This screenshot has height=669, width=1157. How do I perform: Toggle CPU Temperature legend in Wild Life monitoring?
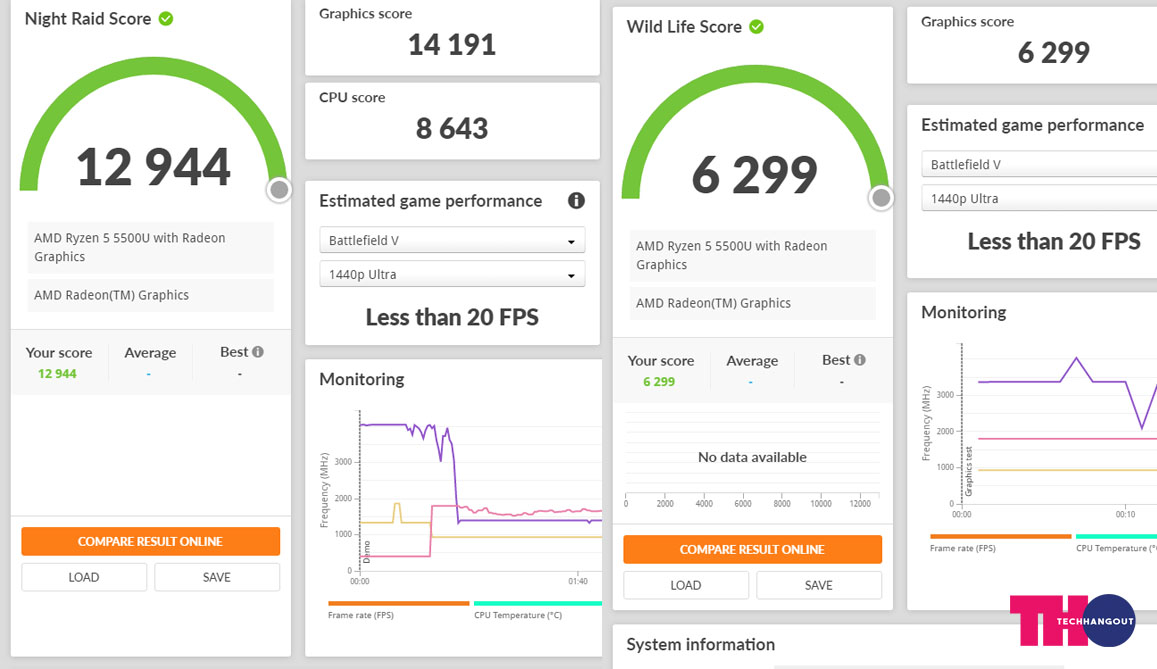pyautogui.click(x=1116, y=542)
